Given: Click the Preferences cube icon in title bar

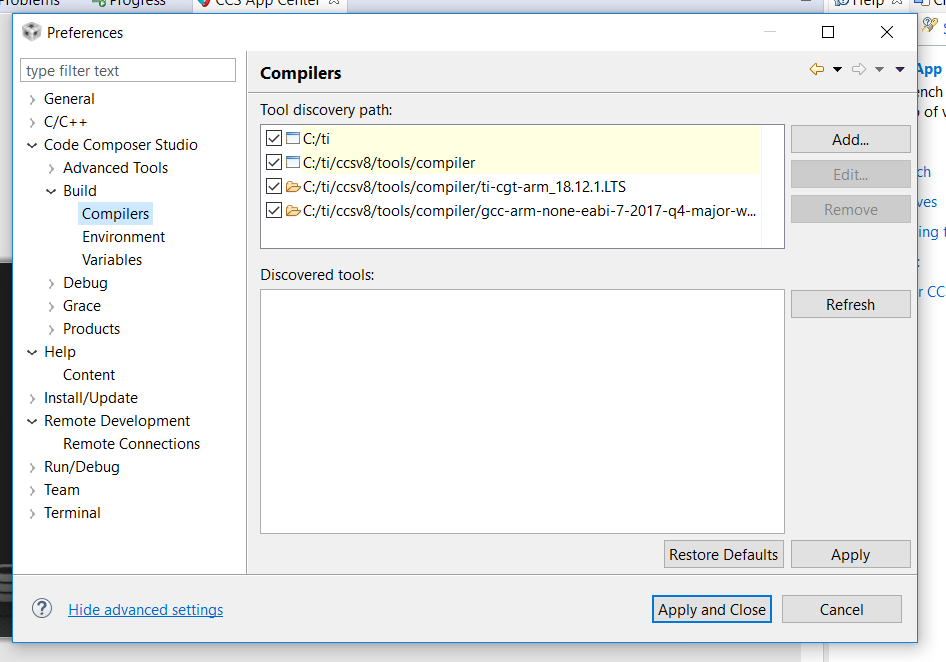Looking at the screenshot, I should click(x=31, y=32).
